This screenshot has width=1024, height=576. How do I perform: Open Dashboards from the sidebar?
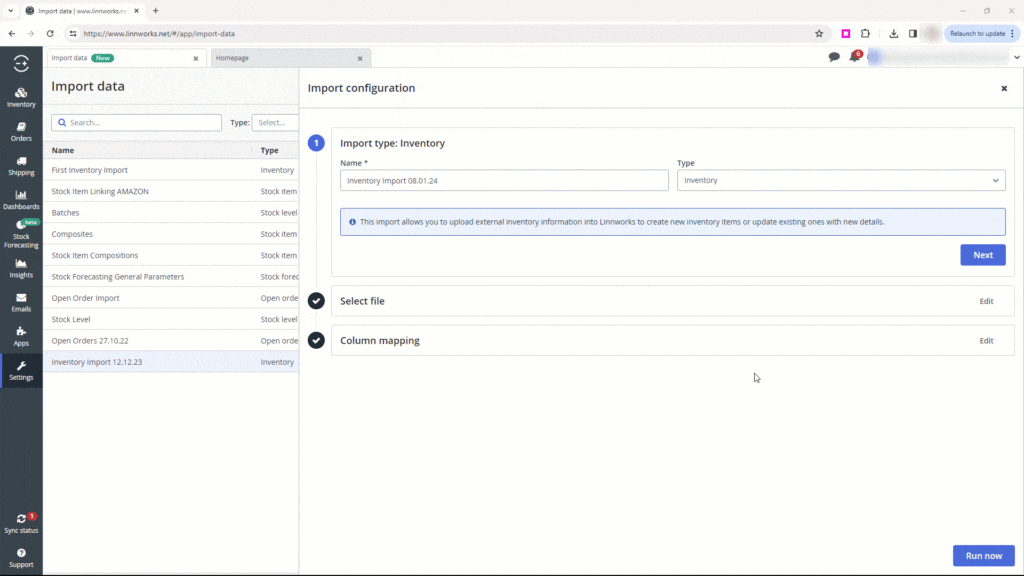pos(21,199)
